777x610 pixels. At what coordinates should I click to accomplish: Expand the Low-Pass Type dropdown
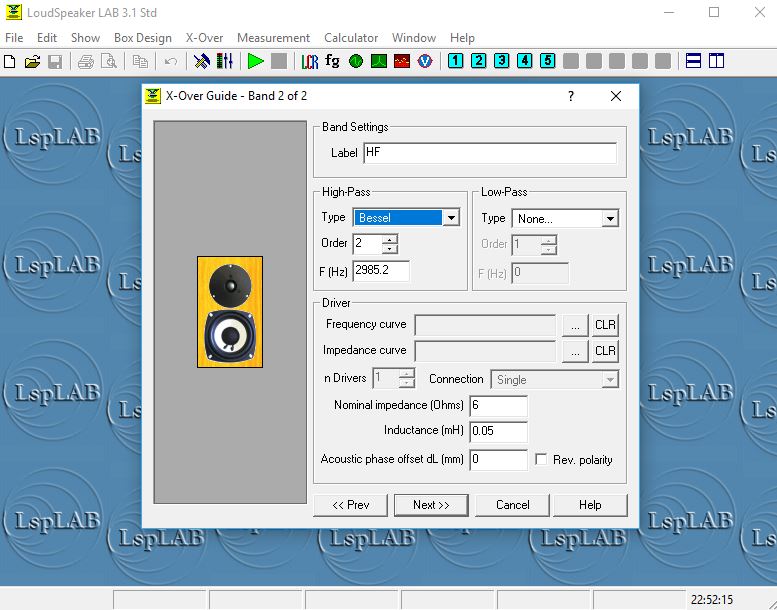610,219
